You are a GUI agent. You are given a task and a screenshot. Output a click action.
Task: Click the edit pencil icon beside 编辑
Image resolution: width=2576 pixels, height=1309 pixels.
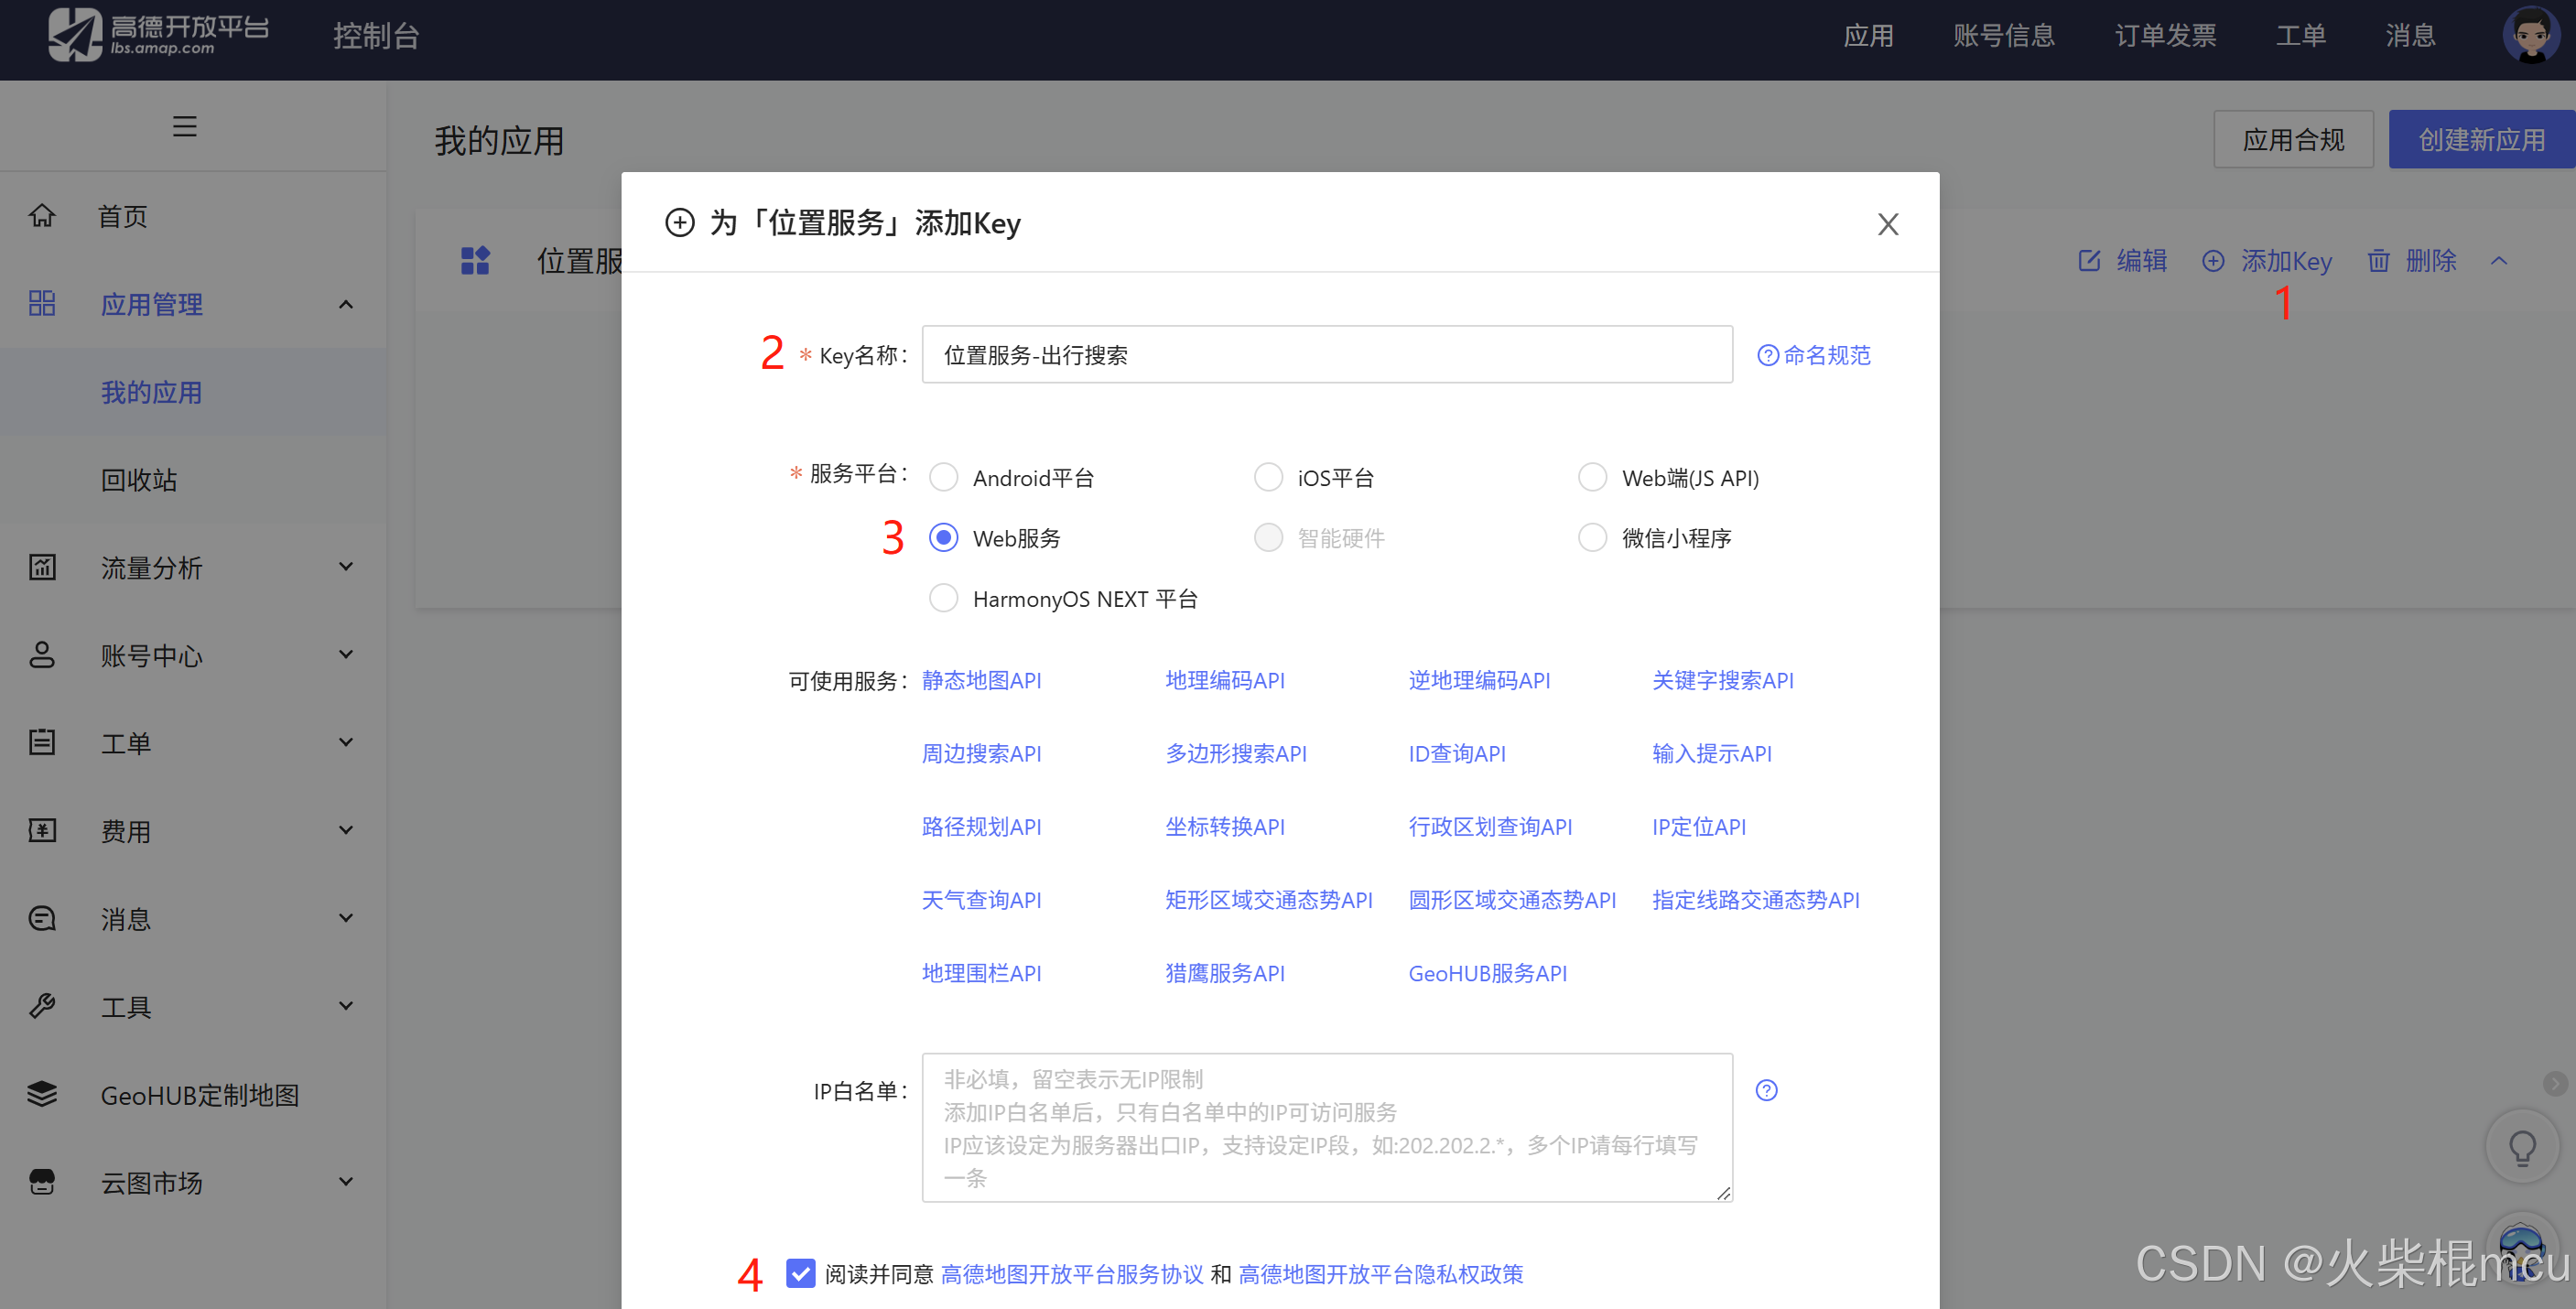(x=2089, y=261)
